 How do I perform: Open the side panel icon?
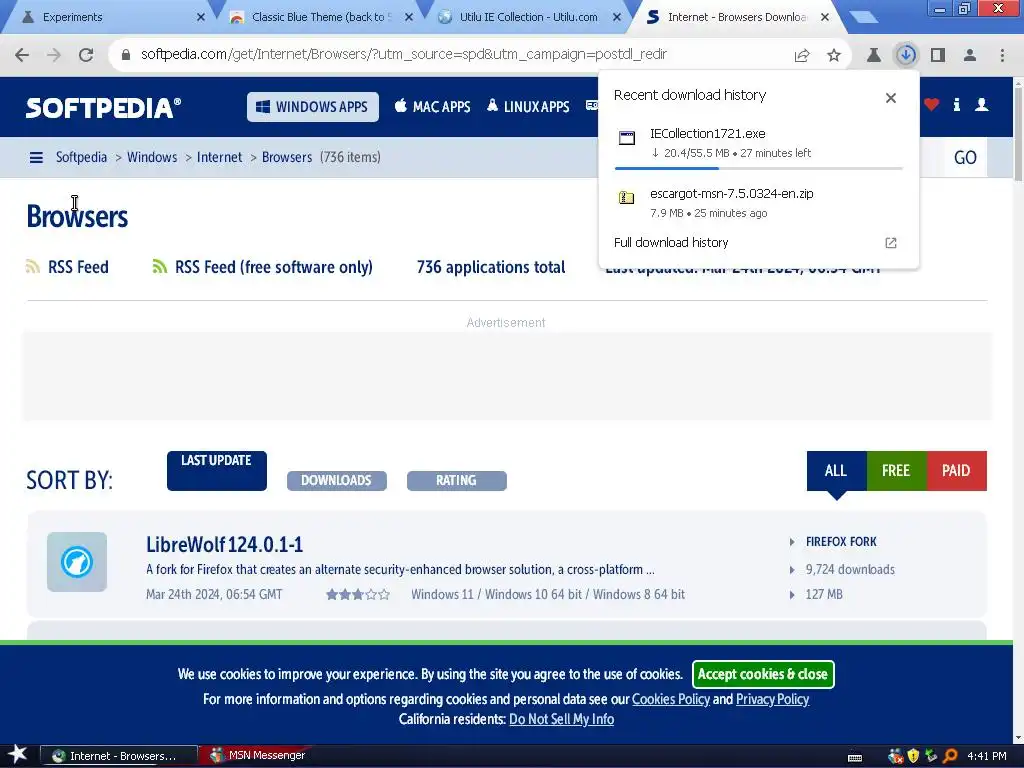938,55
